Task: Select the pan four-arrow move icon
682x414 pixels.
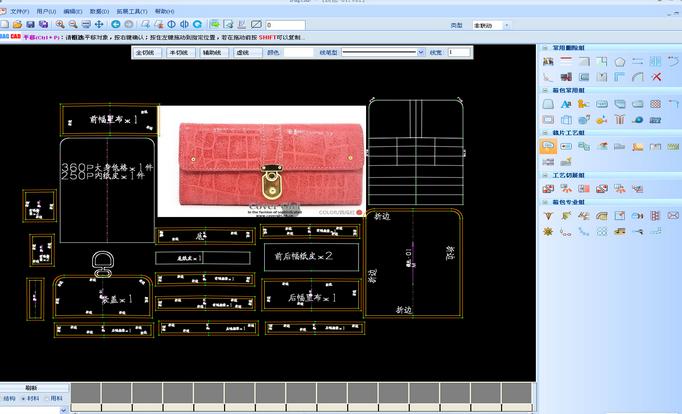Action: (99, 24)
